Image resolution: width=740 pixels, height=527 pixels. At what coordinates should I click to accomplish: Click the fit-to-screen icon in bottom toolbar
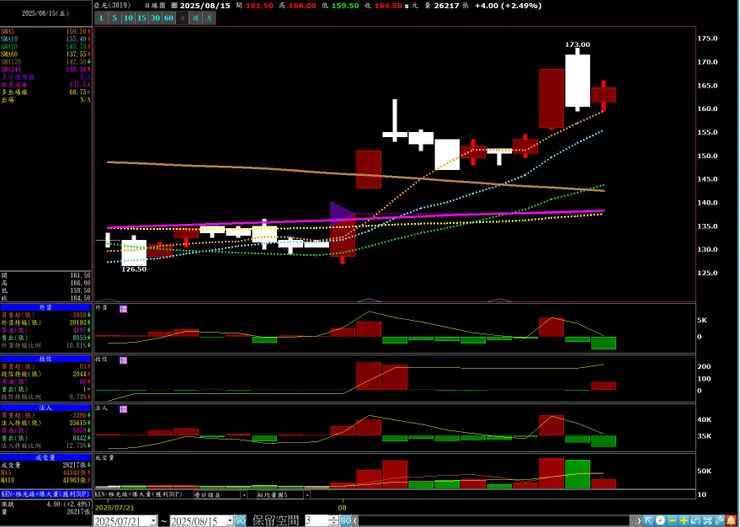click(x=707, y=521)
